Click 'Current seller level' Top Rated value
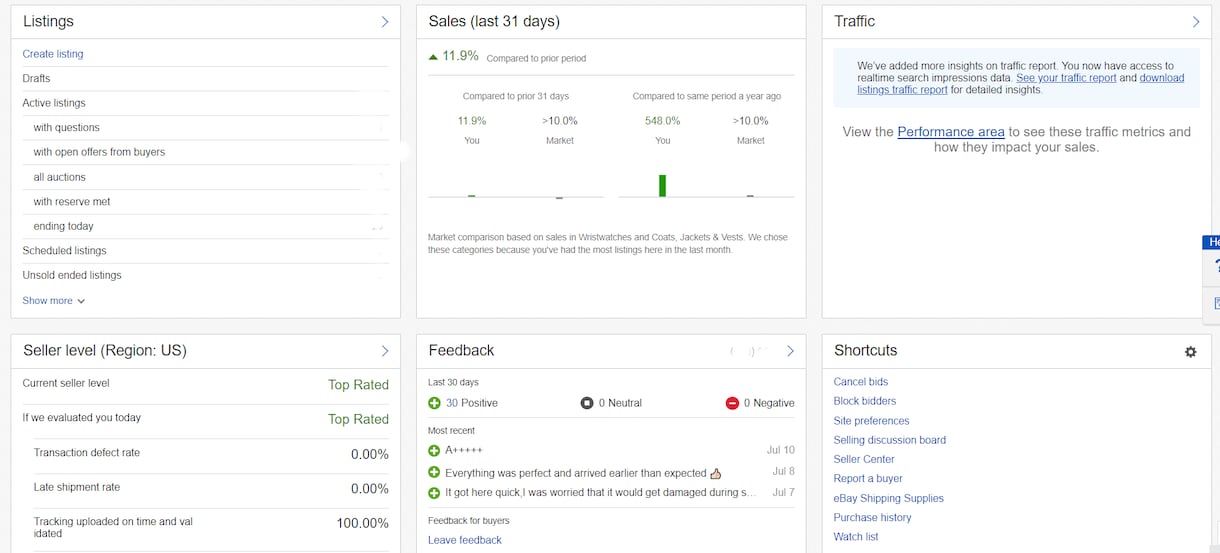Screen dimensions: 1220x553 (x=358, y=385)
